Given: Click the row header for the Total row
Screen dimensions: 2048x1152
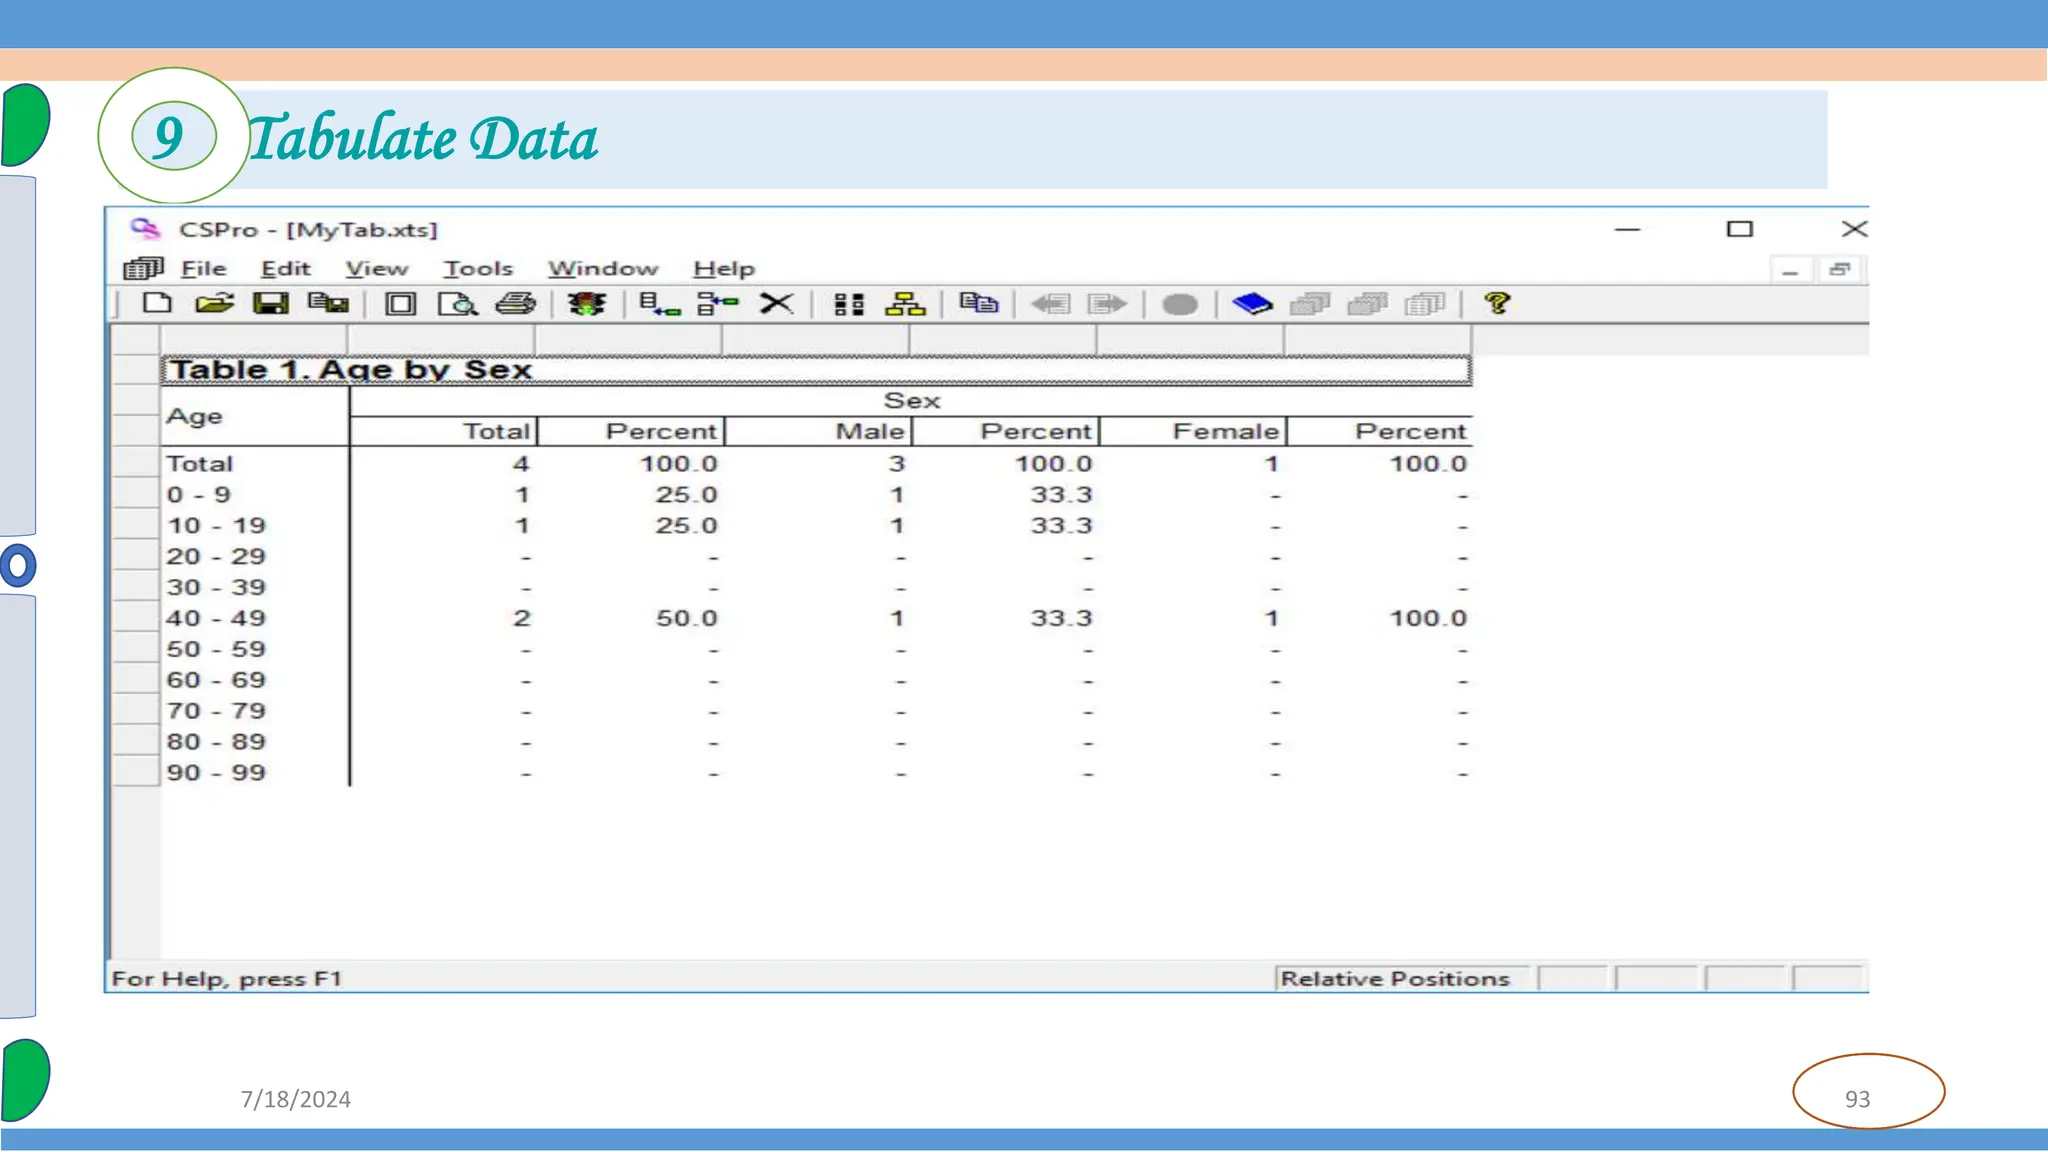Looking at the screenshot, I should [x=136, y=464].
